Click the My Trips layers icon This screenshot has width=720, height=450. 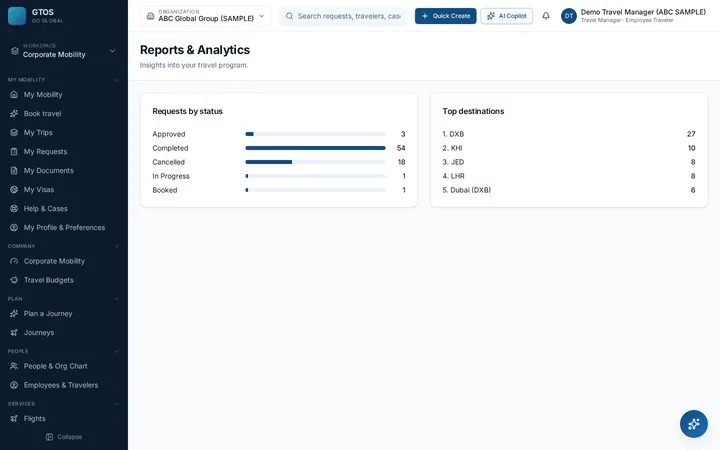14,132
